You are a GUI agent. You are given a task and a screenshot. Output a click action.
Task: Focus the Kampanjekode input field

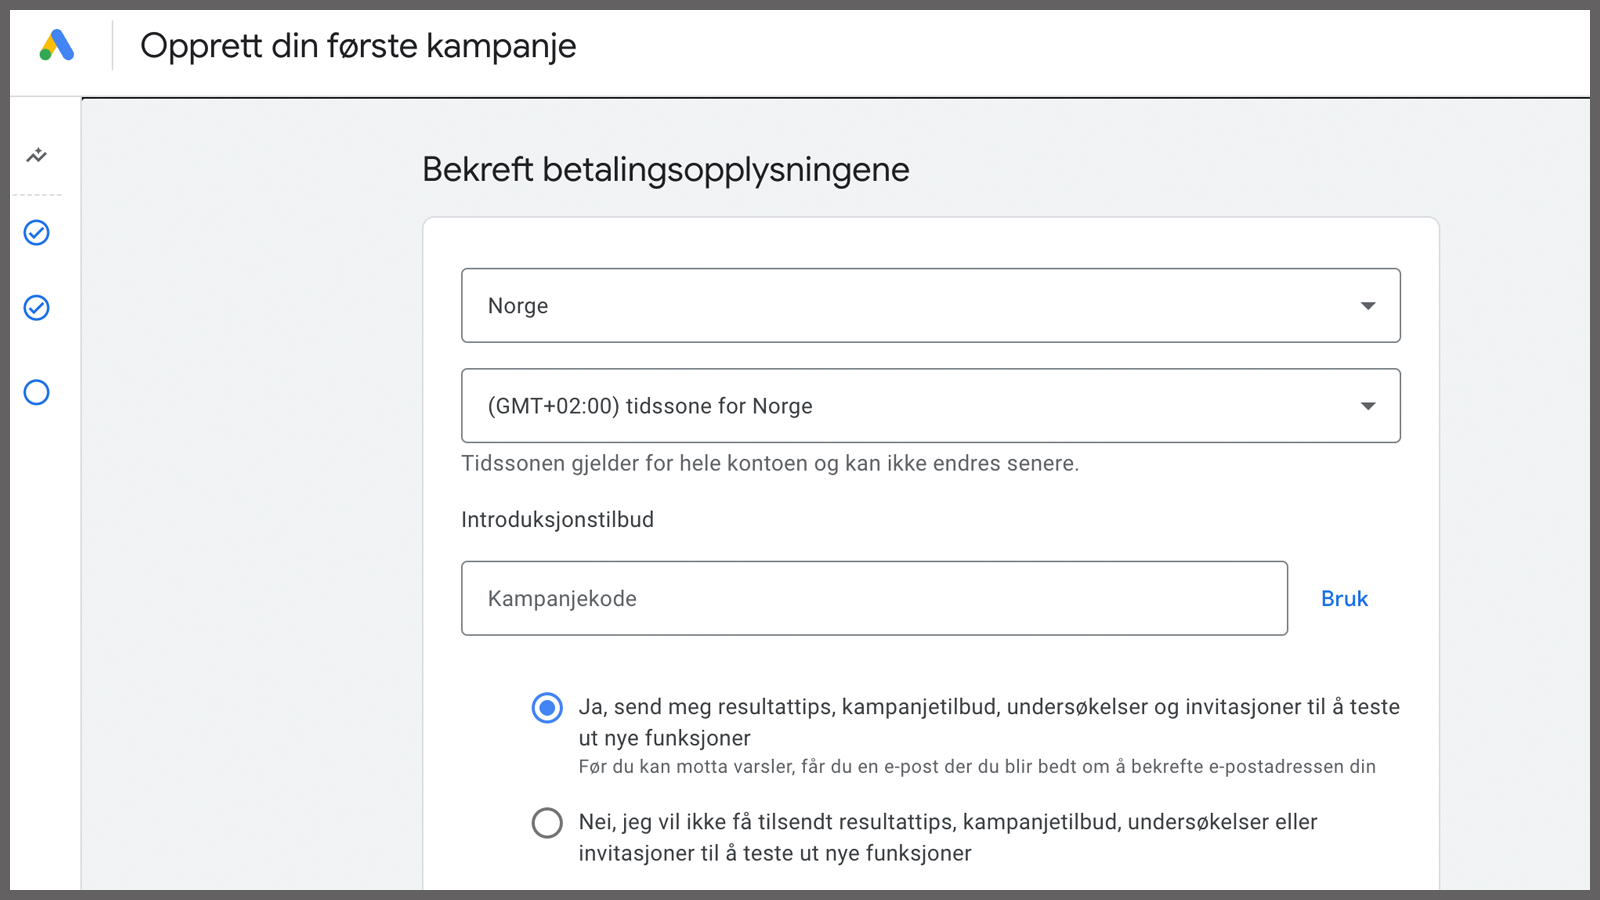coord(874,598)
